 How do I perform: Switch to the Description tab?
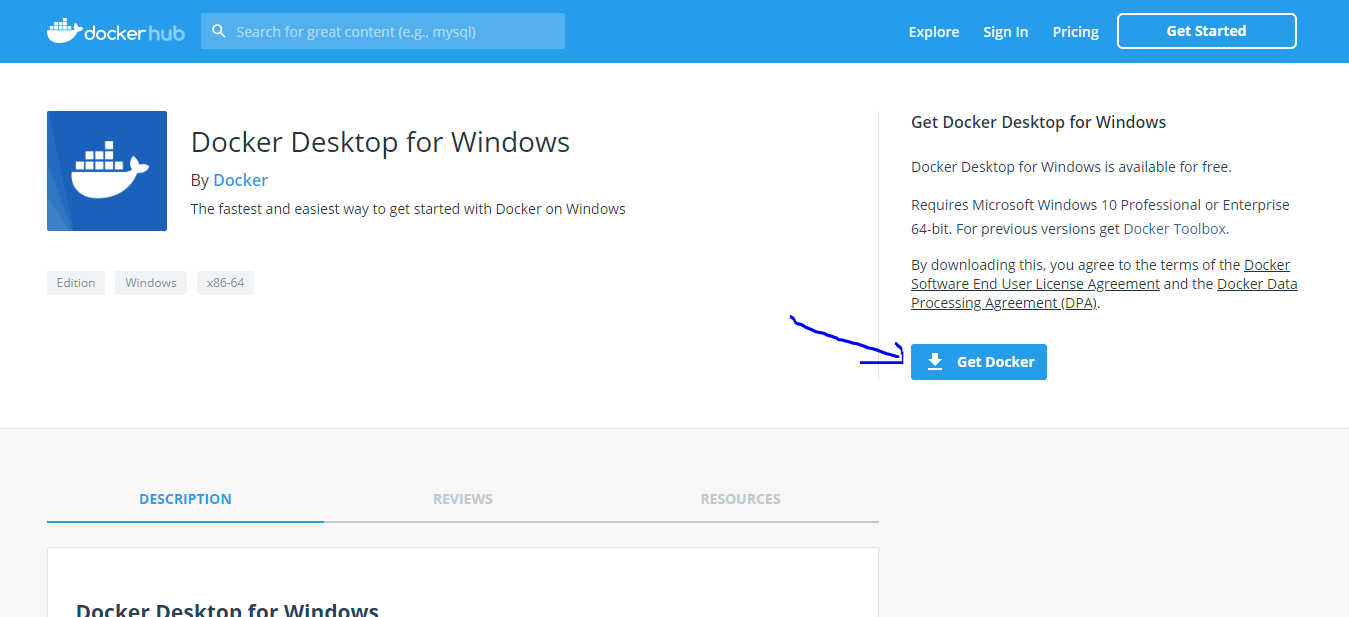tap(185, 499)
